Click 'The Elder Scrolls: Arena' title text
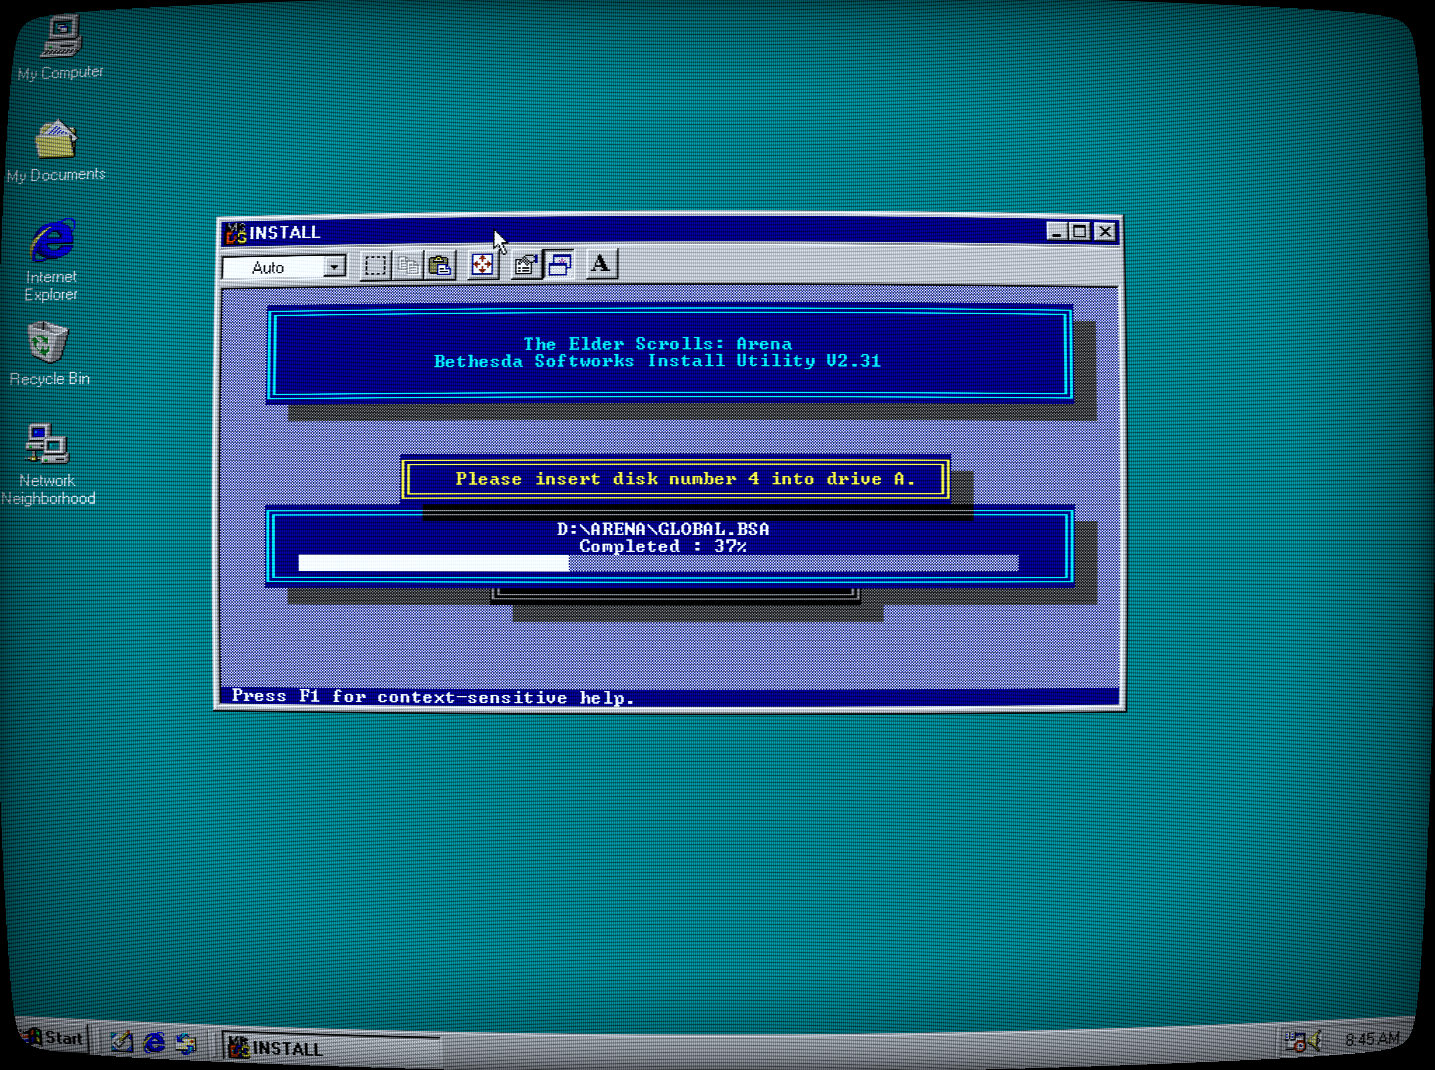The height and width of the screenshot is (1070, 1435). 657,343
